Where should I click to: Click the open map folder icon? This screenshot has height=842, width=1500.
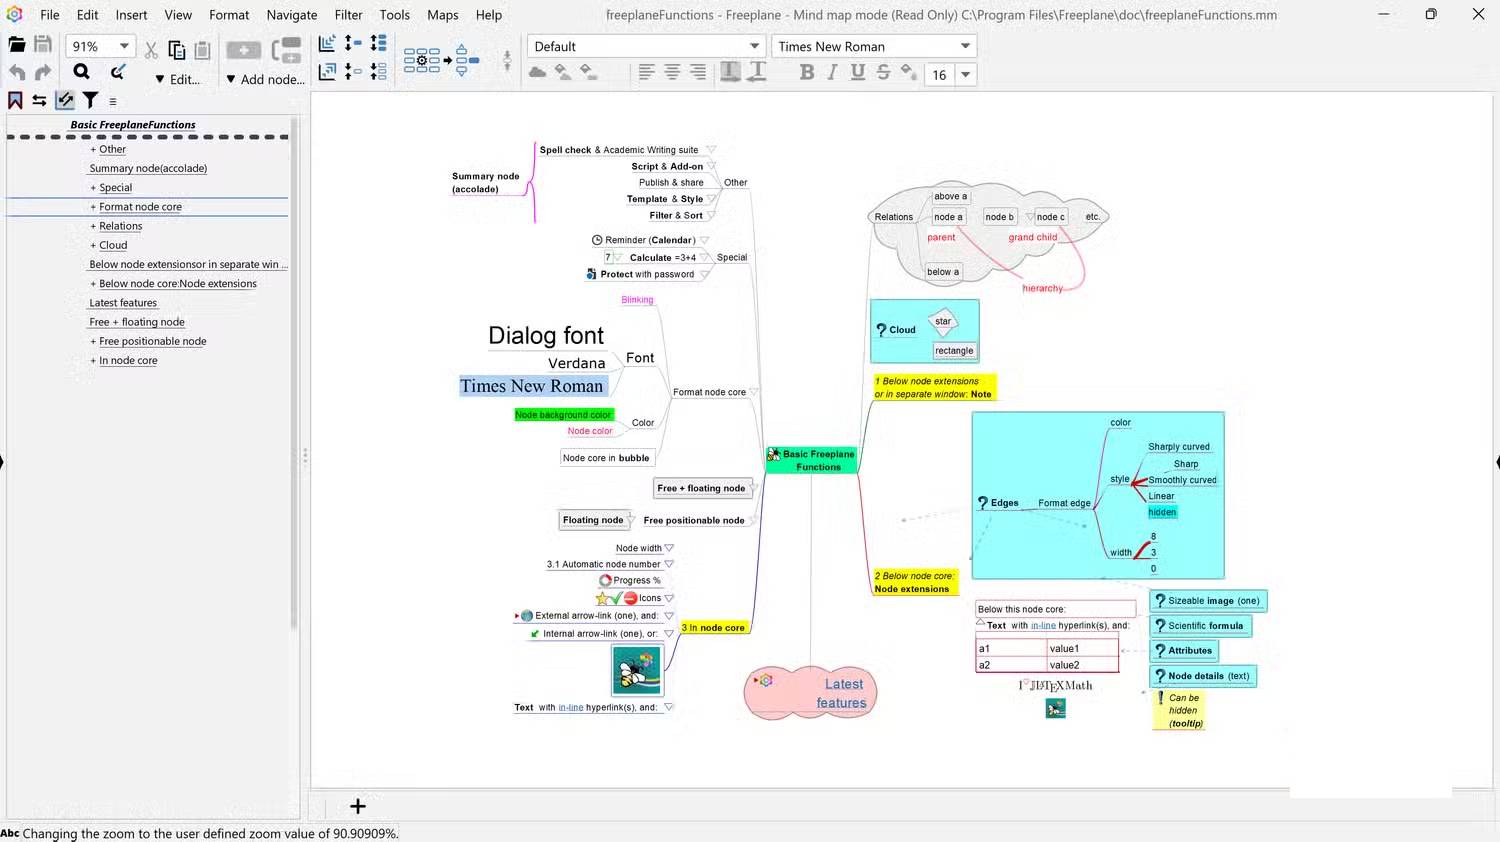tap(17, 45)
